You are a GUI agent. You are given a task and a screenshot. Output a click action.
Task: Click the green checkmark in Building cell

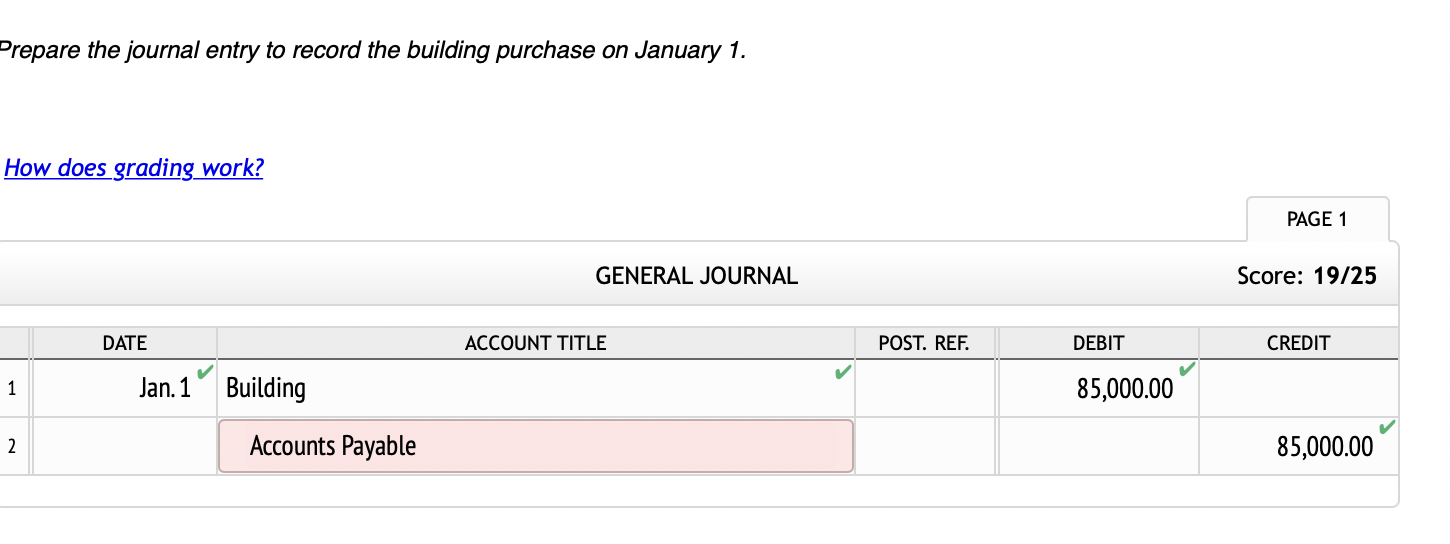[x=842, y=373]
